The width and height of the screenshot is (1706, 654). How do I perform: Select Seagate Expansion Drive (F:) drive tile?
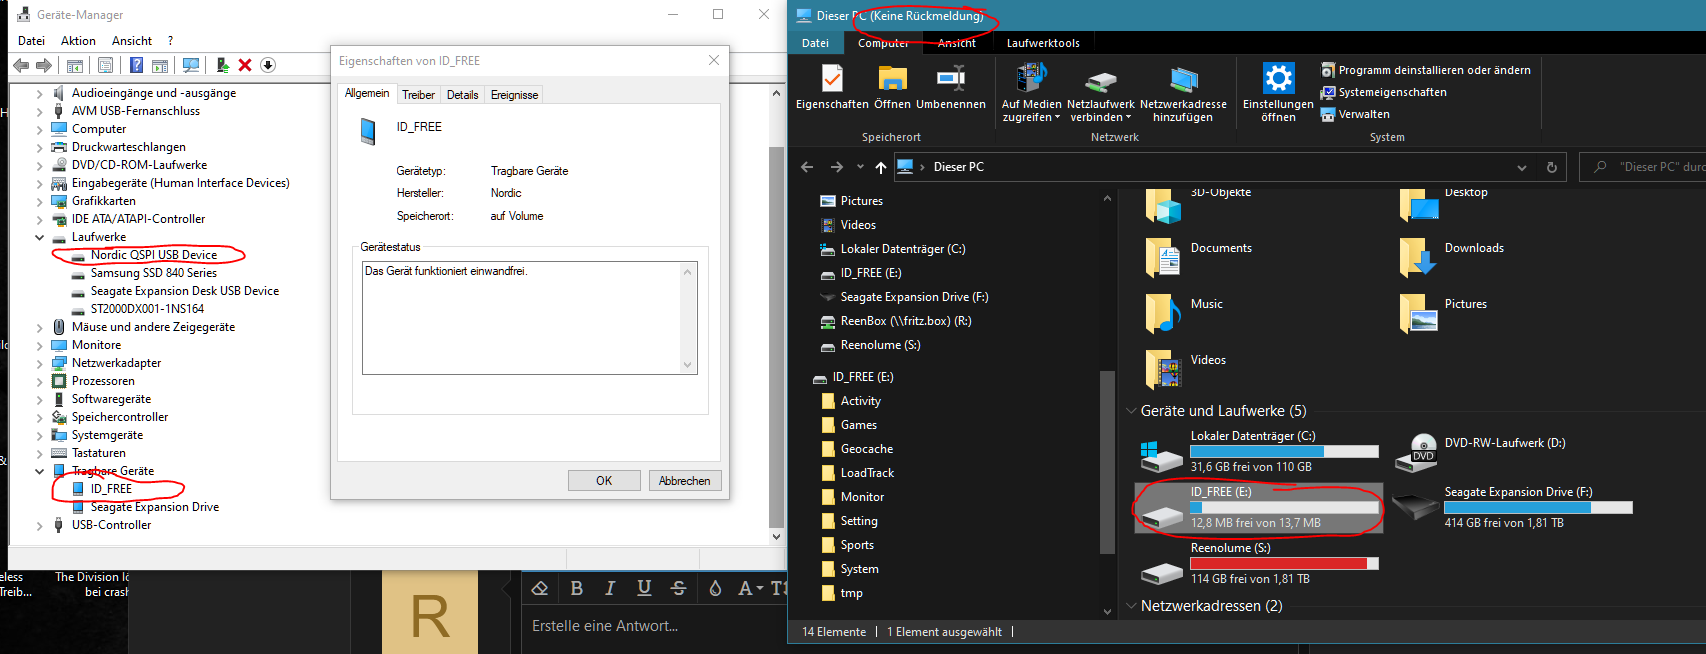pos(1514,507)
